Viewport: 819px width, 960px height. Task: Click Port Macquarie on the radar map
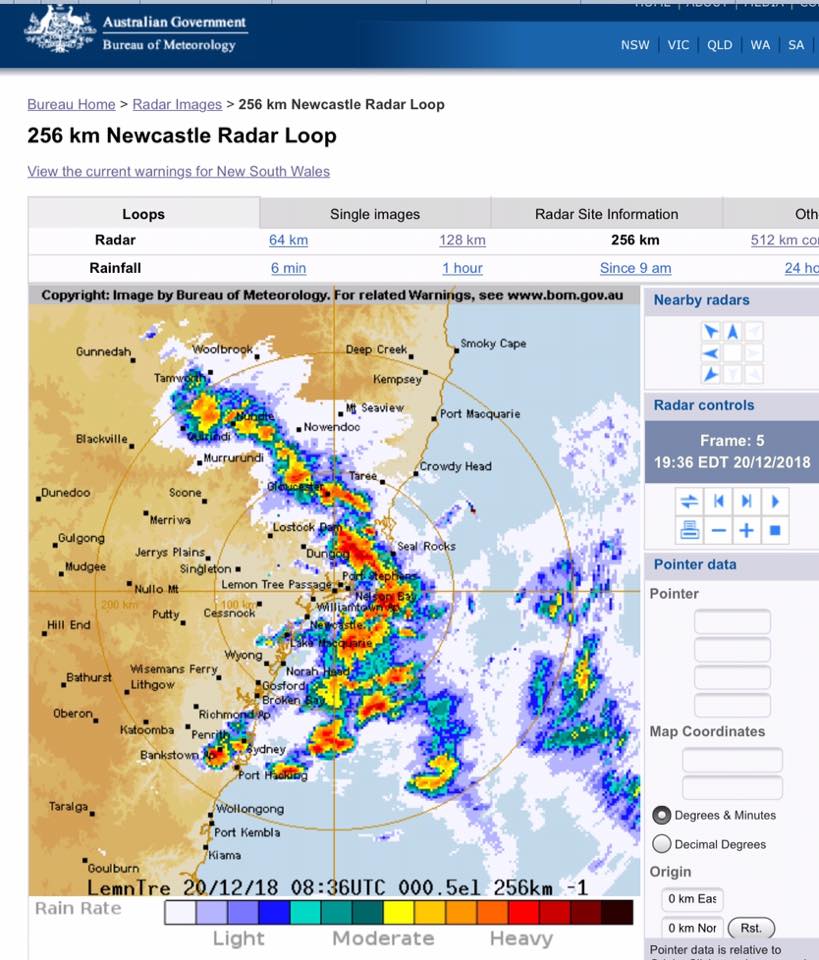(480, 414)
